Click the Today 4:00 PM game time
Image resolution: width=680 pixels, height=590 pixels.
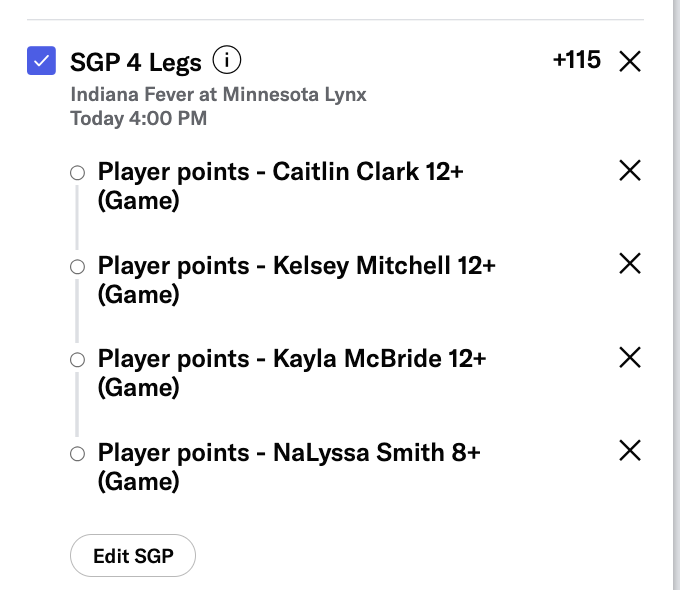(138, 118)
